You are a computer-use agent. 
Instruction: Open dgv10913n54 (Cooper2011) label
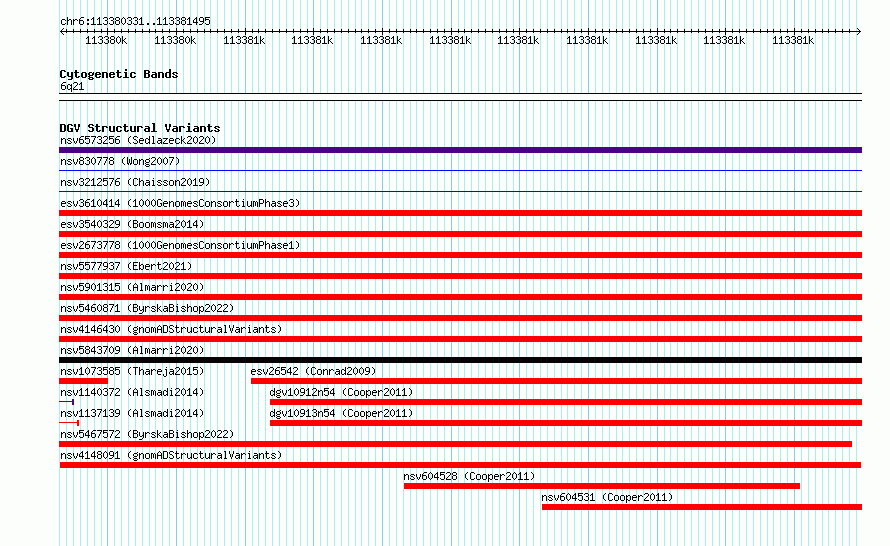tap(341, 413)
